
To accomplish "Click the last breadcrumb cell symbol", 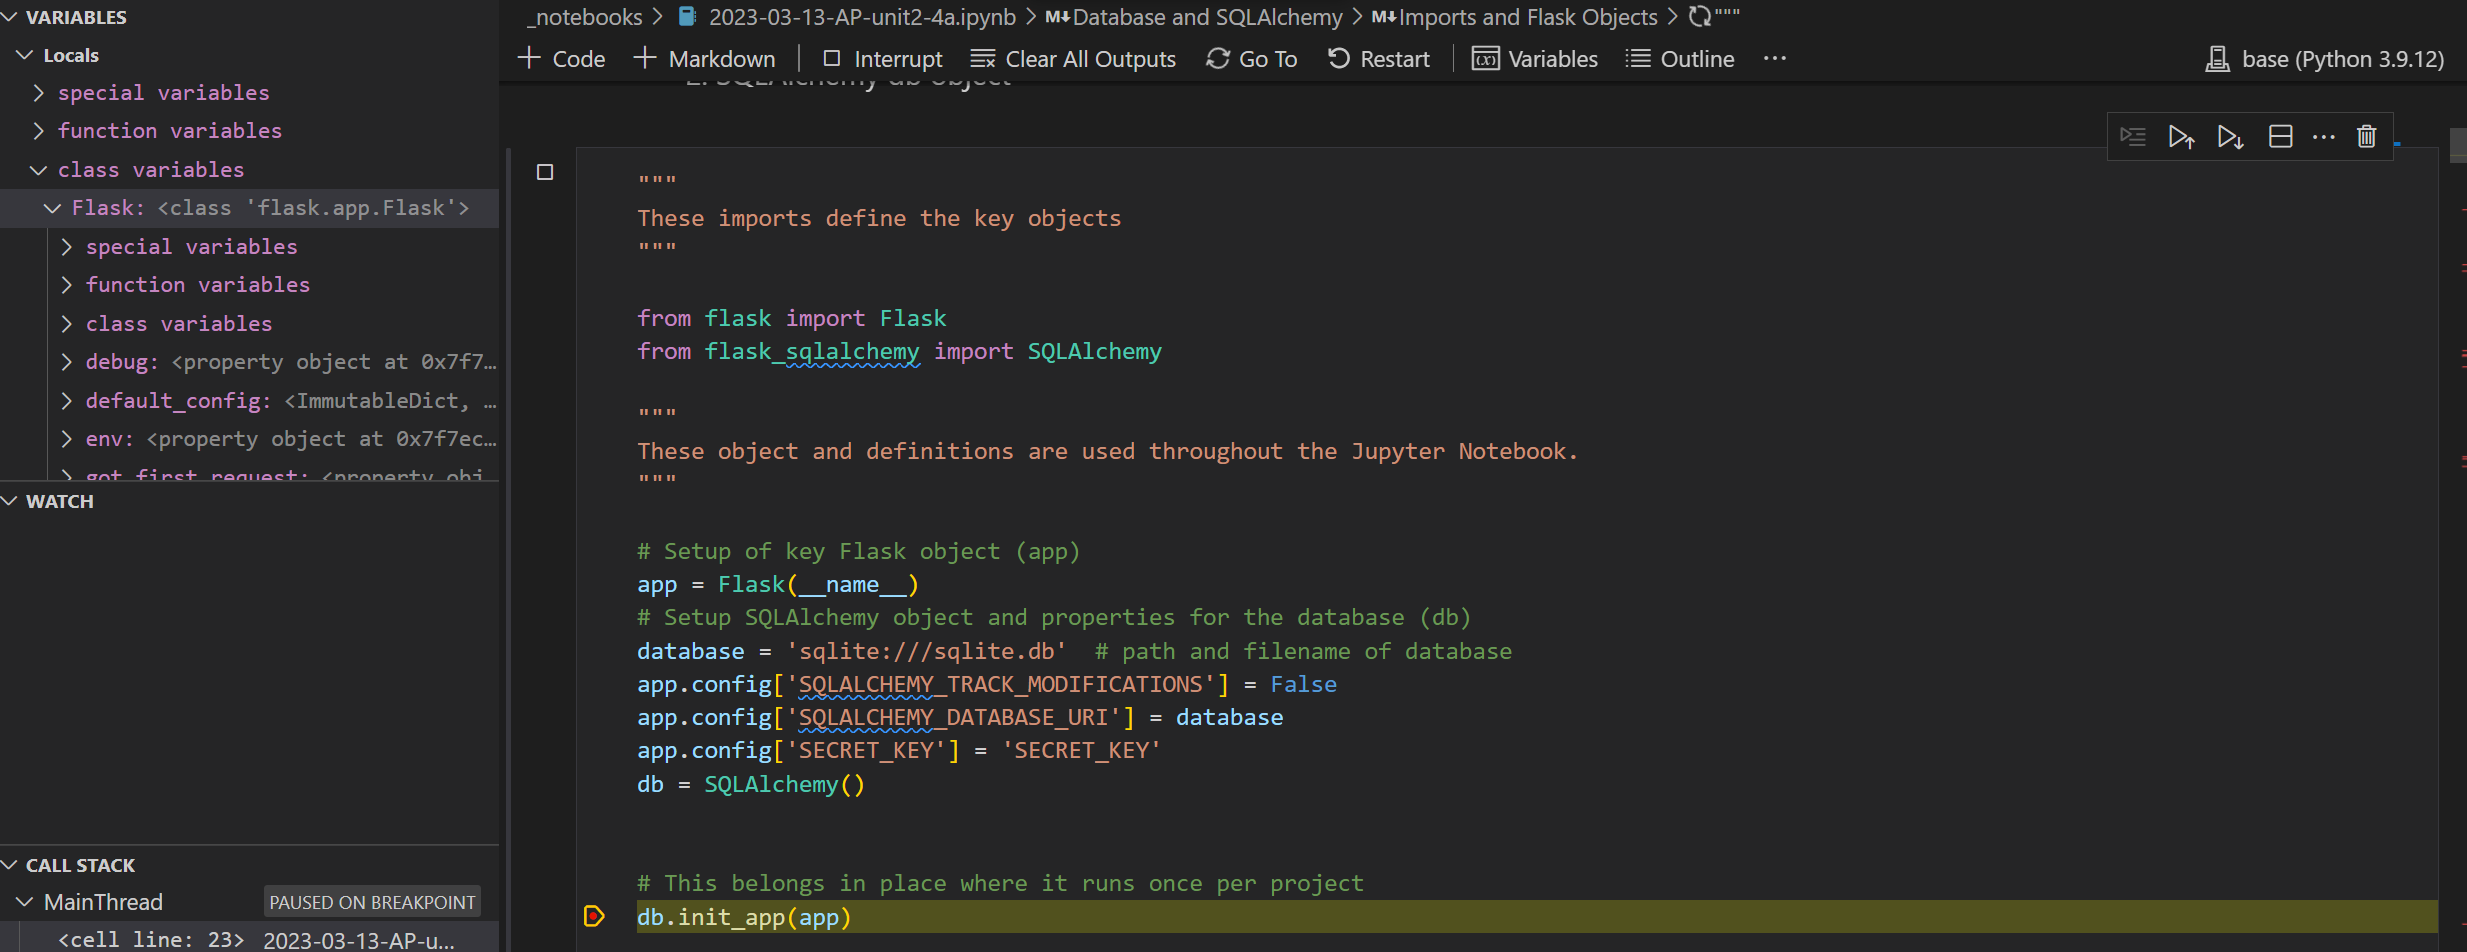I will [1714, 17].
